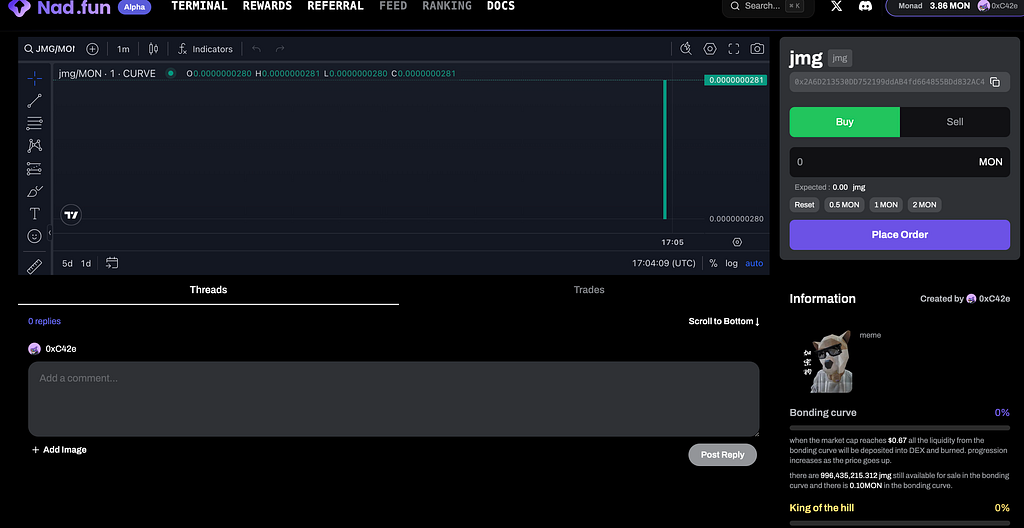Toggle log scale mode

pyautogui.click(x=731, y=263)
